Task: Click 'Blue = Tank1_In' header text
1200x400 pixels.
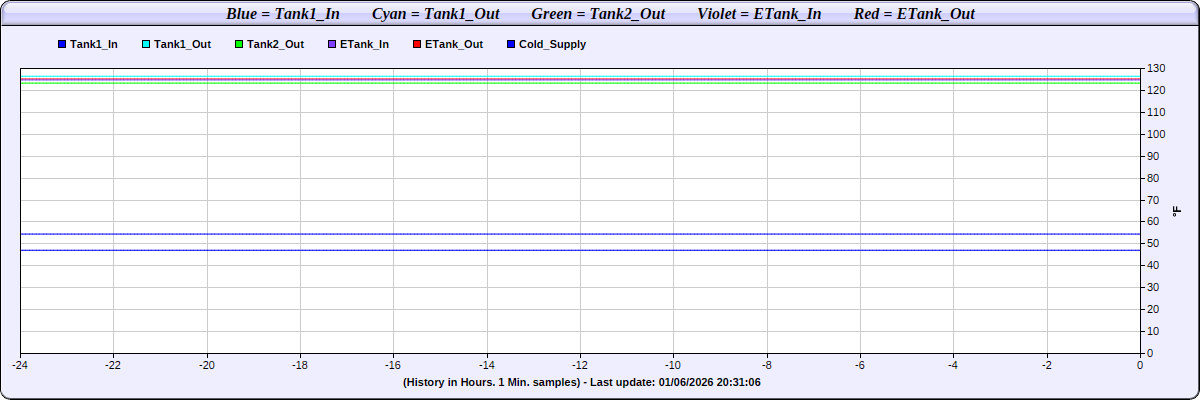Action: click(x=283, y=14)
